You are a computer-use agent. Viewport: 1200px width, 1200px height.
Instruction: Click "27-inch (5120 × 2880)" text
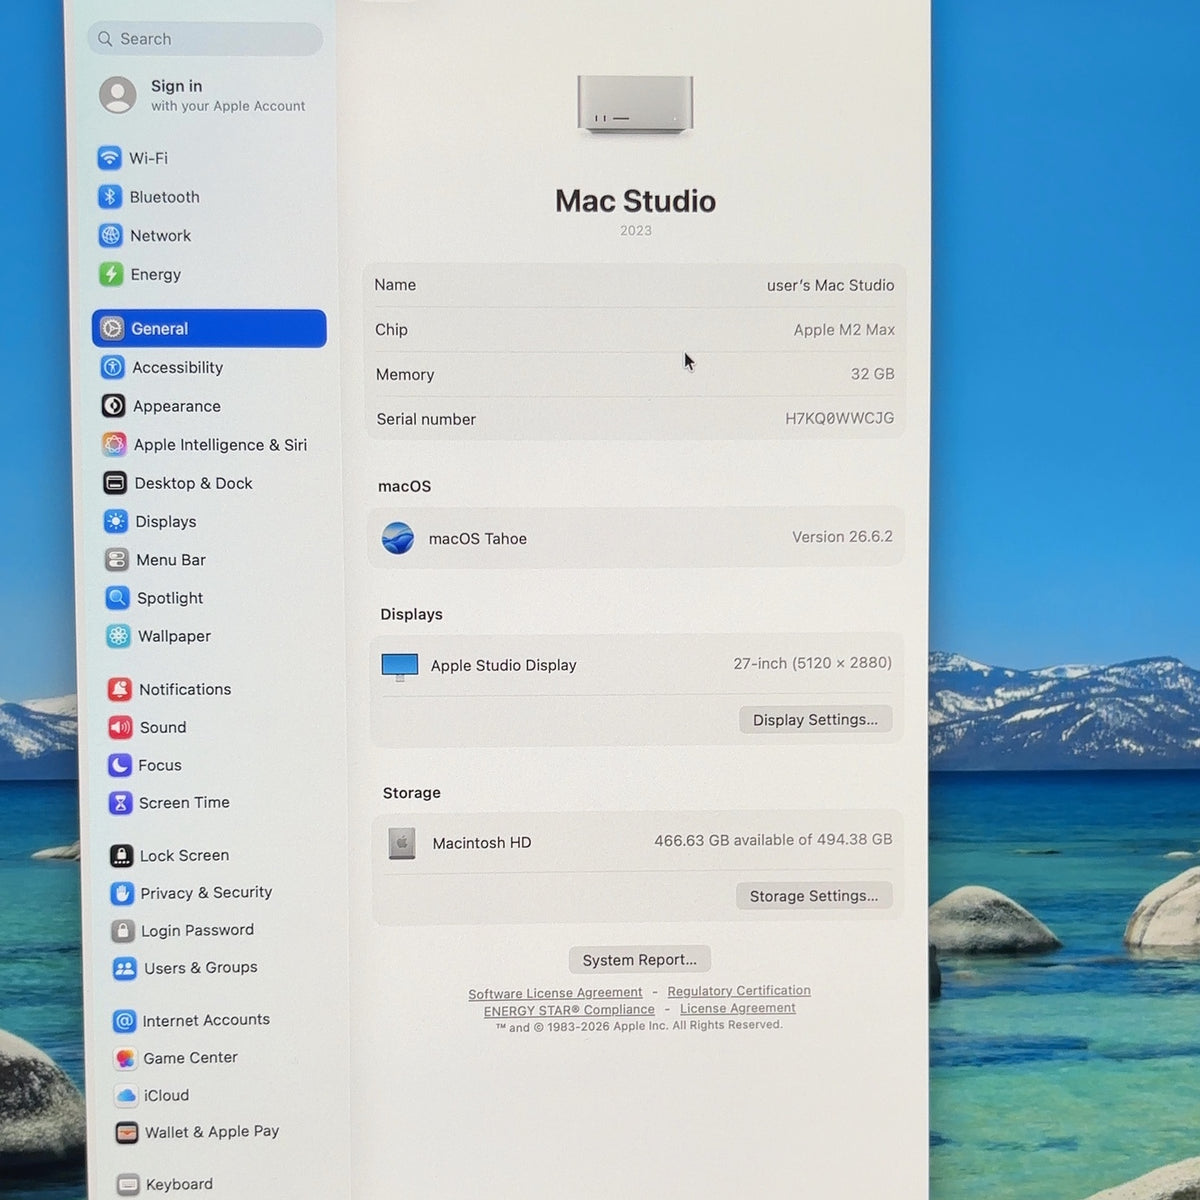pos(812,663)
